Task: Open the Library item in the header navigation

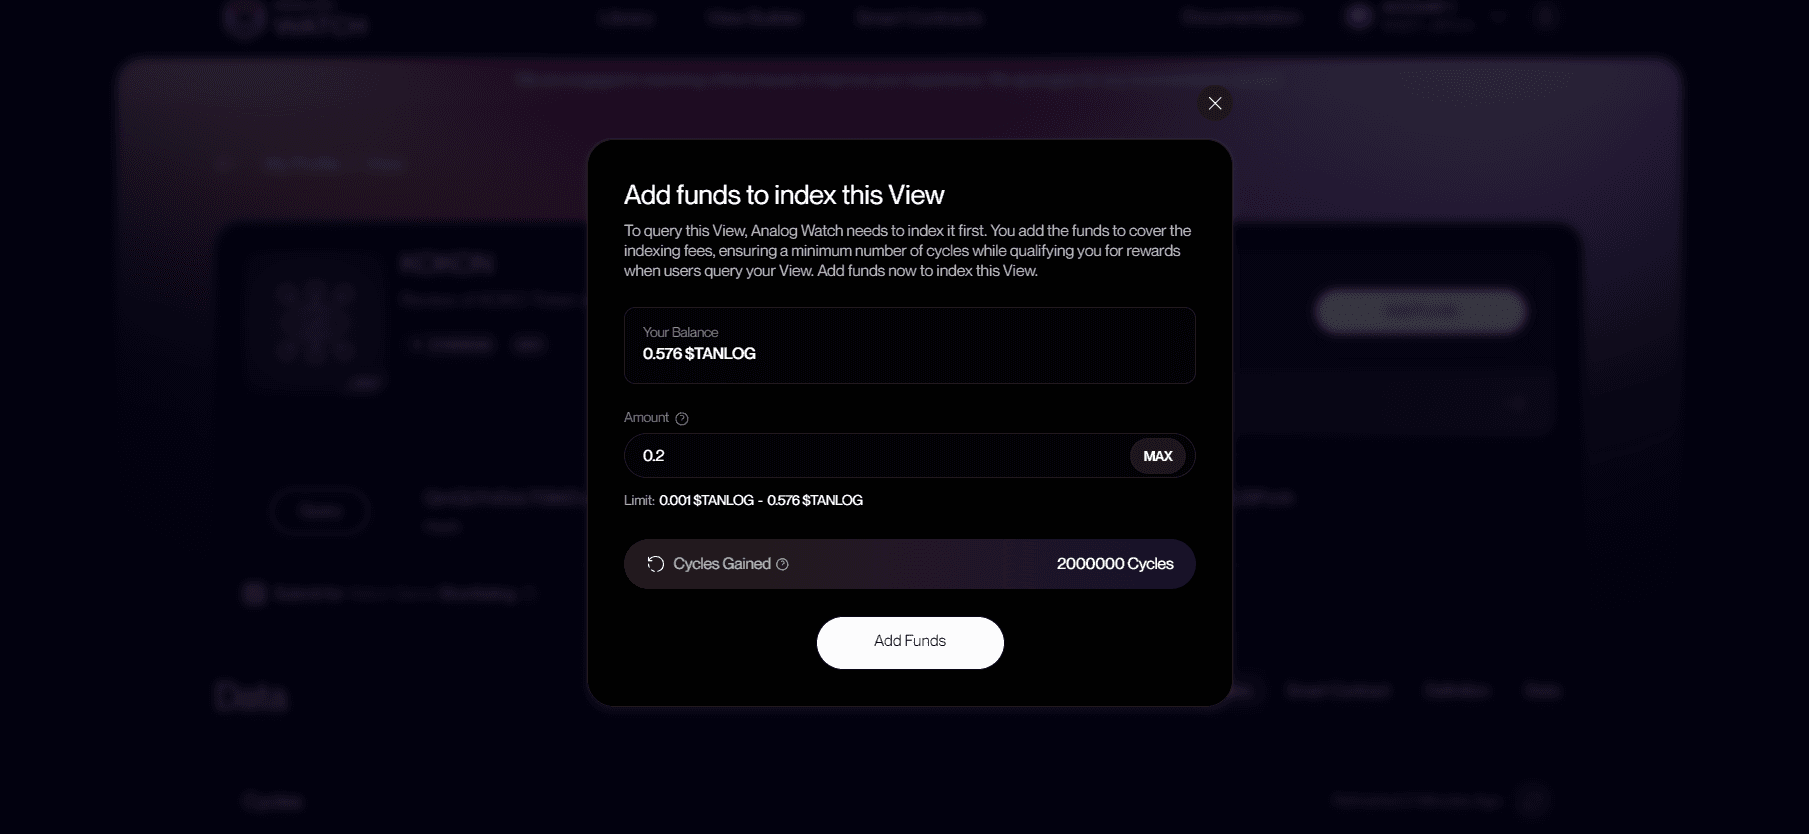Action: [627, 17]
